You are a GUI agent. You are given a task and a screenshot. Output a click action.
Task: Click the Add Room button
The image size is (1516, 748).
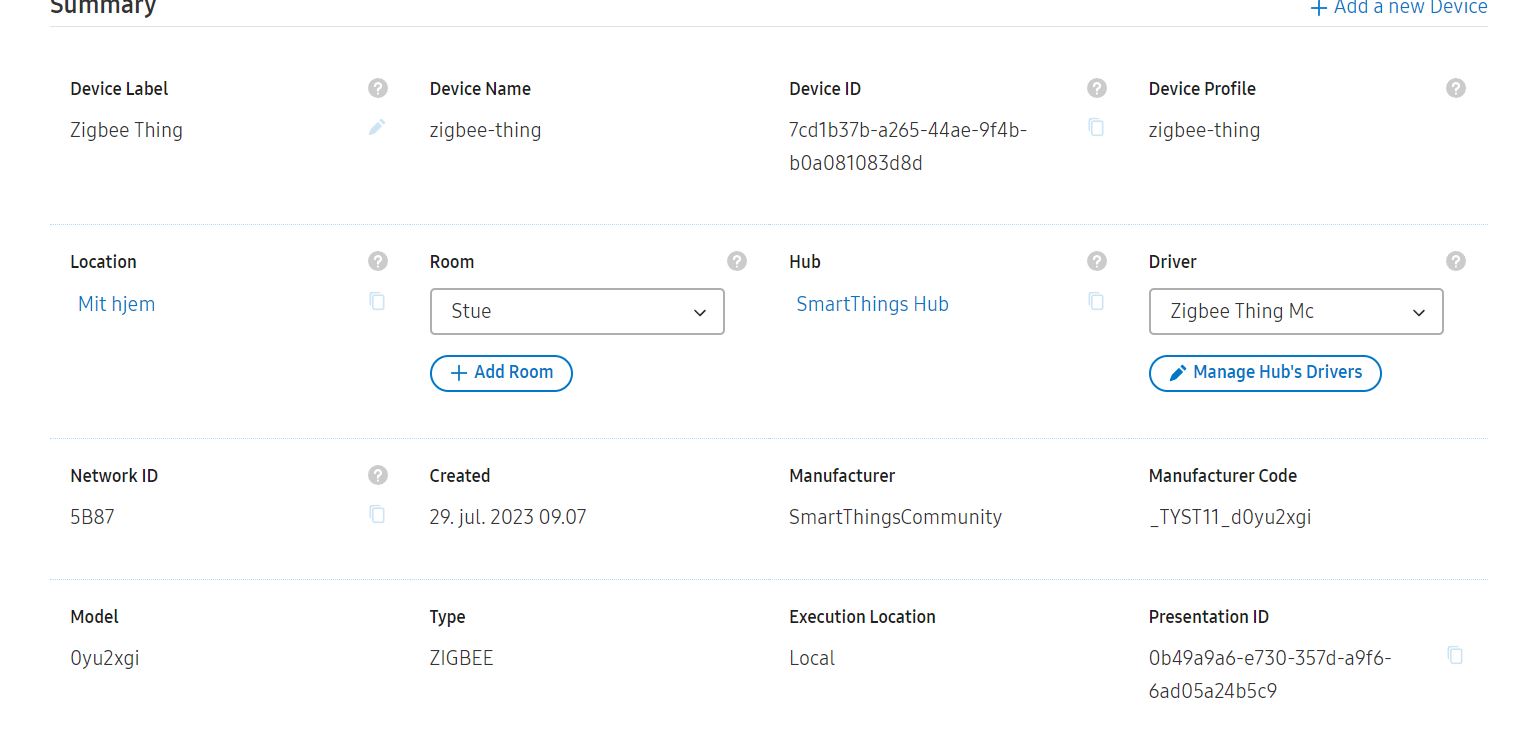coord(501,373)
